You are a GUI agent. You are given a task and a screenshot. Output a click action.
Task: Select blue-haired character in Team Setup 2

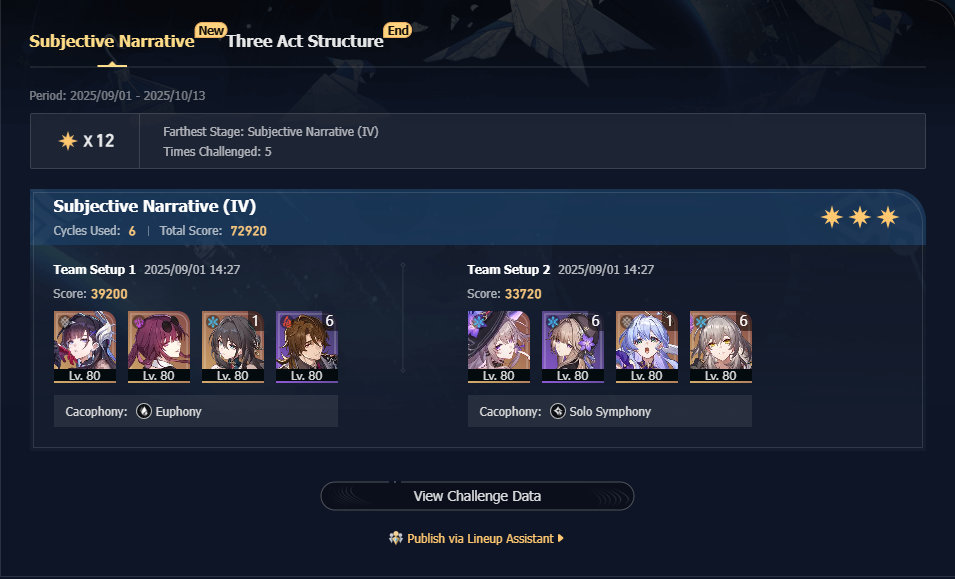pos(647,347)
